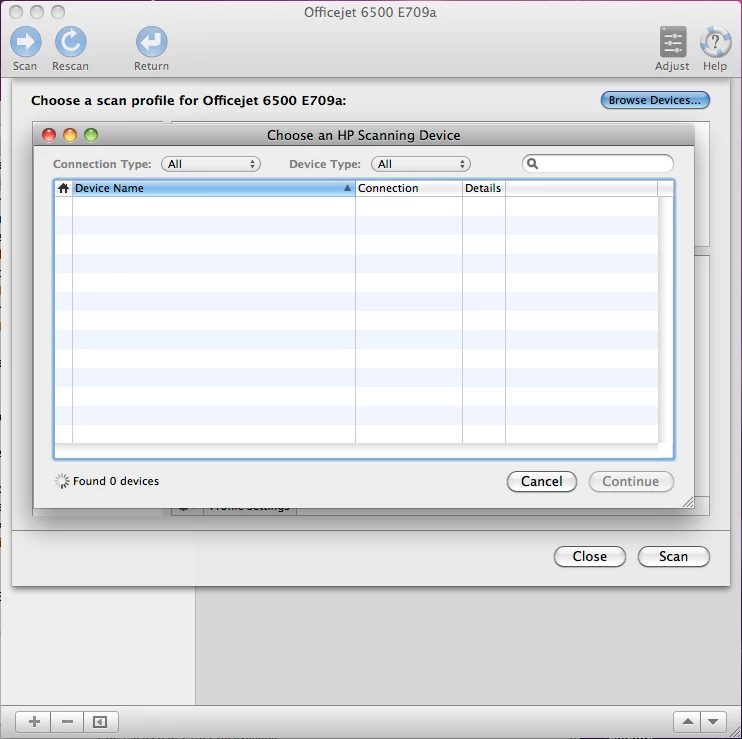Viewport: 742px width, 739px height.
Task: Sort by Device Name column
Action: (x=213, y=188)
